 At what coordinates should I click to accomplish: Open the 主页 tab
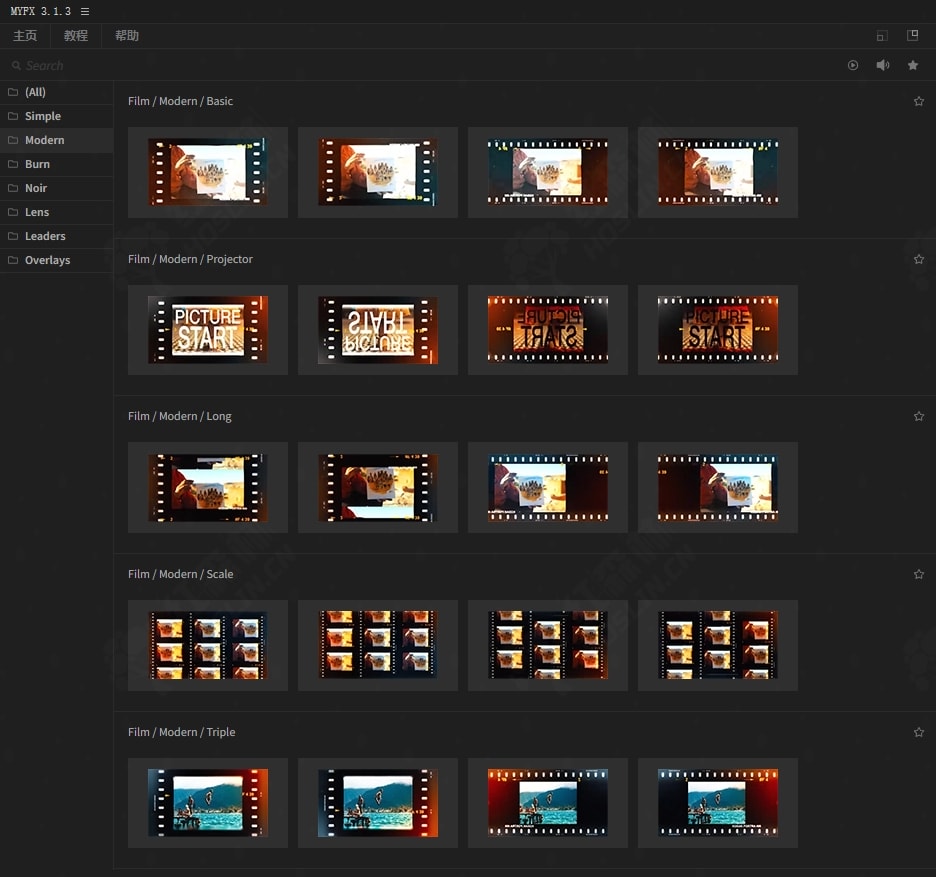pos(25,36)
